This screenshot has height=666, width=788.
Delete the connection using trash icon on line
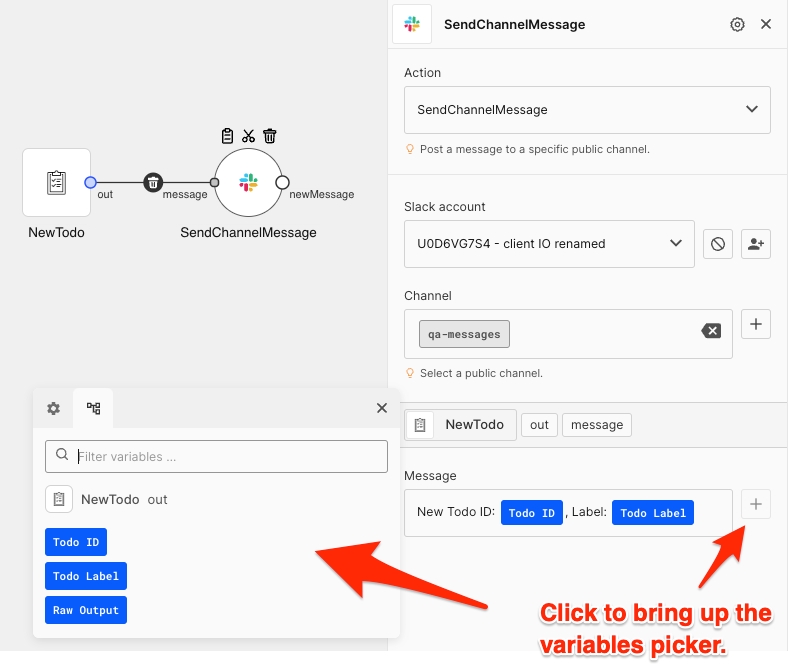click(x=153, y=182)
